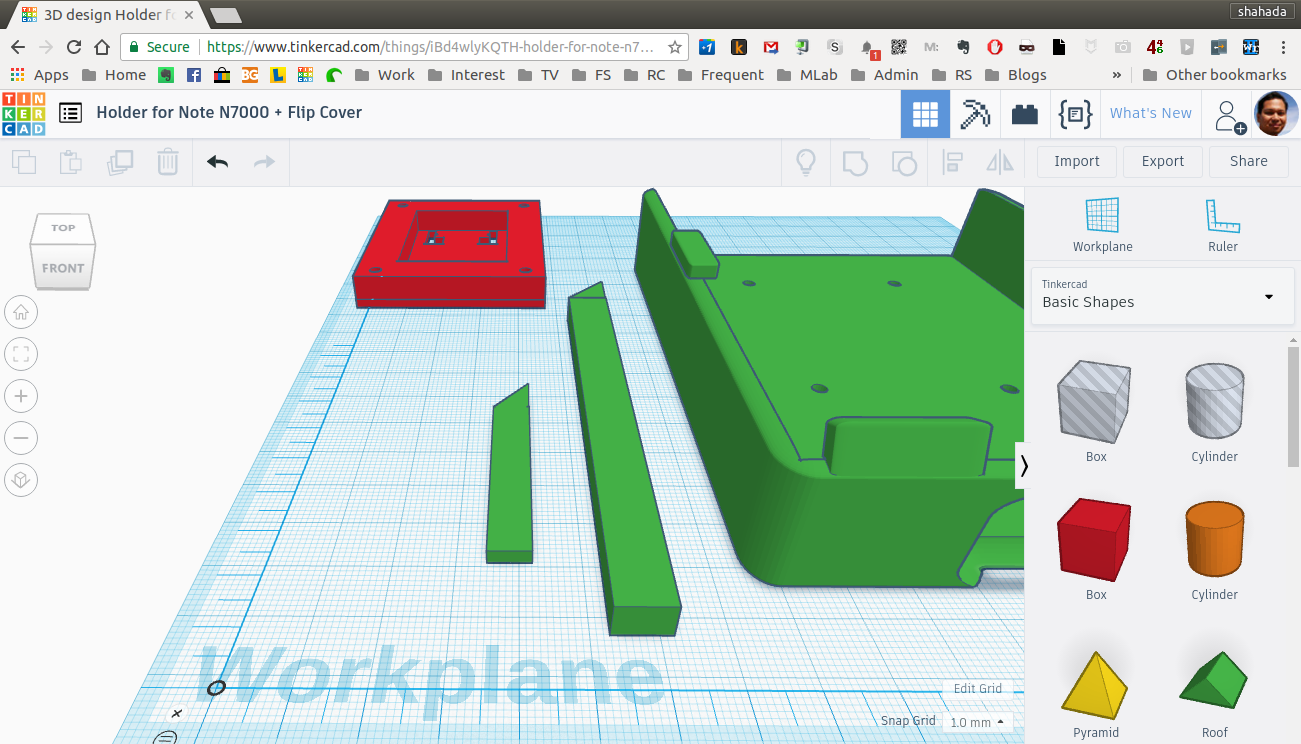Open the Work bookmarks folder
The image size is (1301, 744).
[385, 75]
